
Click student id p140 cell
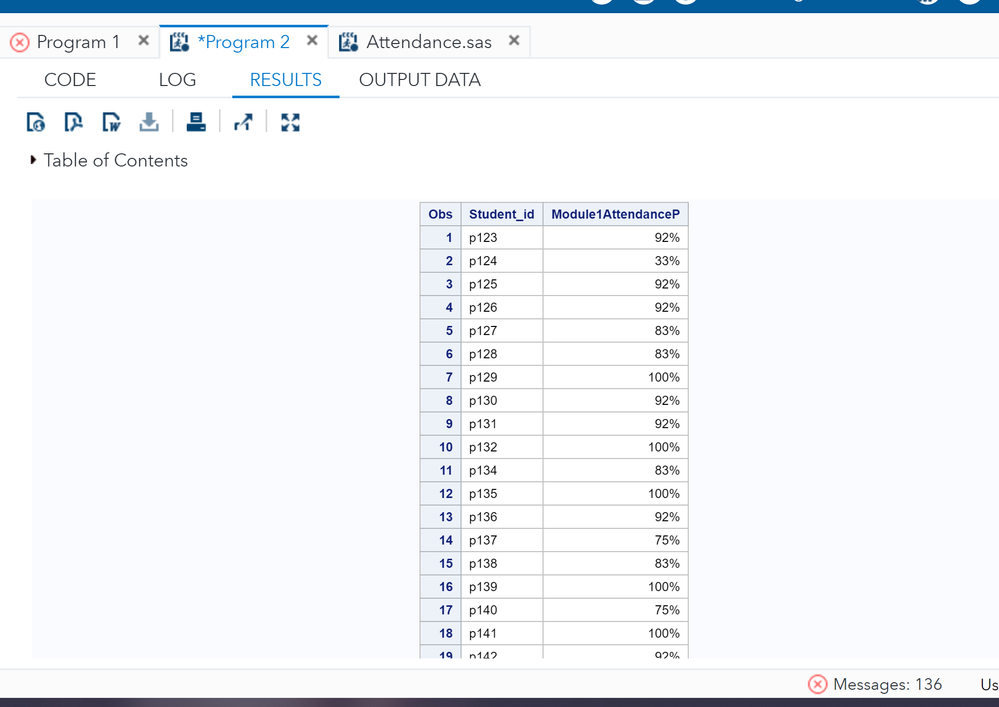click(501, 610)
